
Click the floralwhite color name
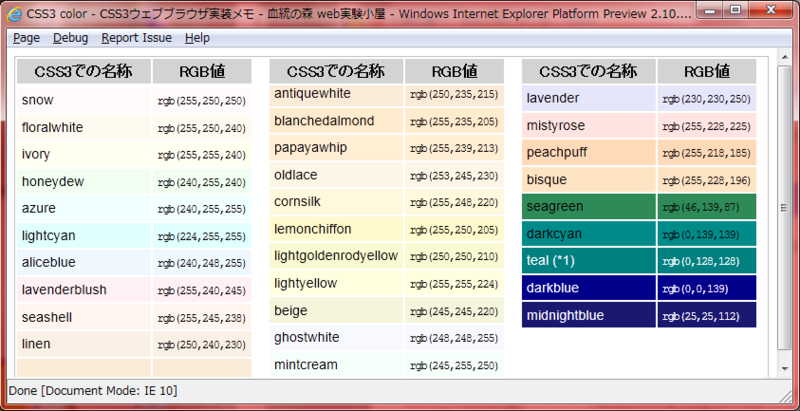click(x=52, y=127)
